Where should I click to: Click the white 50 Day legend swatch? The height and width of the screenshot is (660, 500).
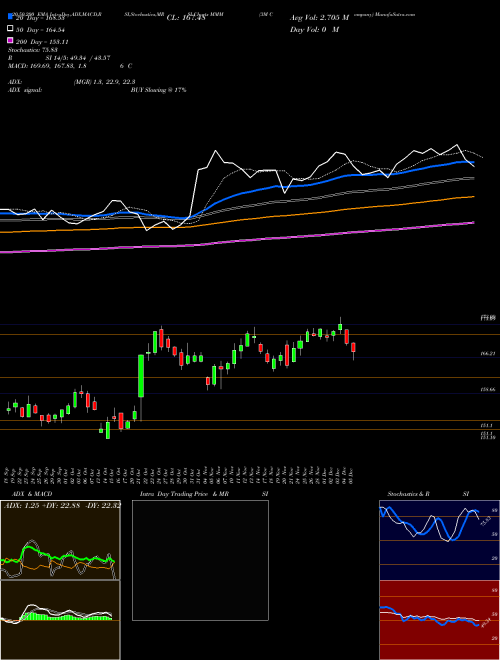(x=10, y=29)
